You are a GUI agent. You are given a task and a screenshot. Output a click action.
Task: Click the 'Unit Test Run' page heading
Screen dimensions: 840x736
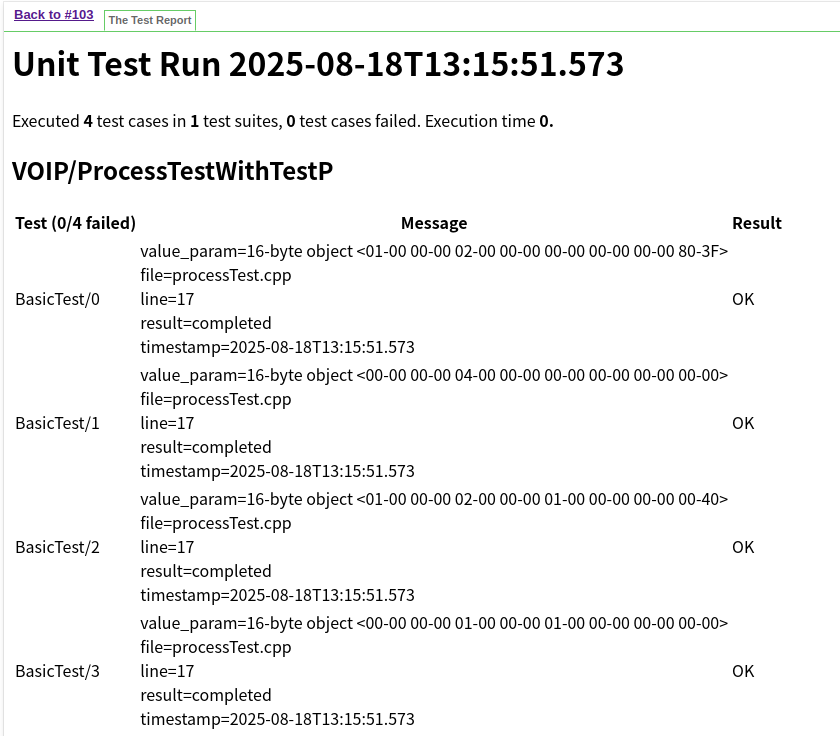318,64
